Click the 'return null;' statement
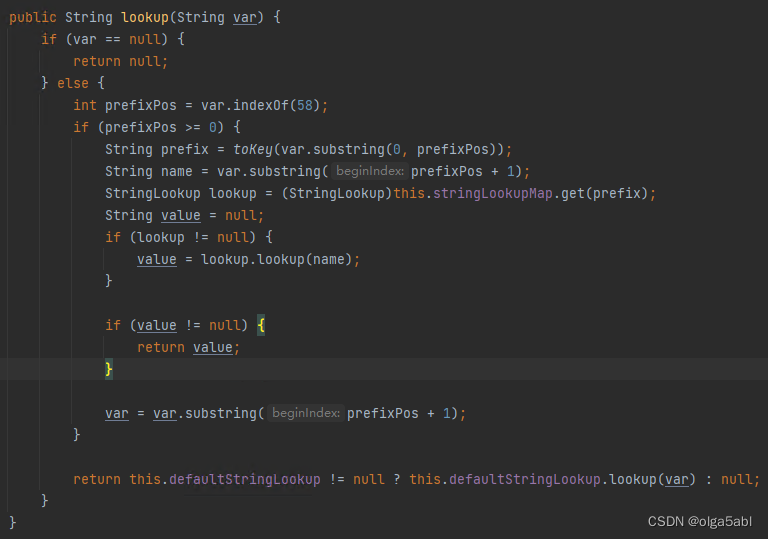 120,61
